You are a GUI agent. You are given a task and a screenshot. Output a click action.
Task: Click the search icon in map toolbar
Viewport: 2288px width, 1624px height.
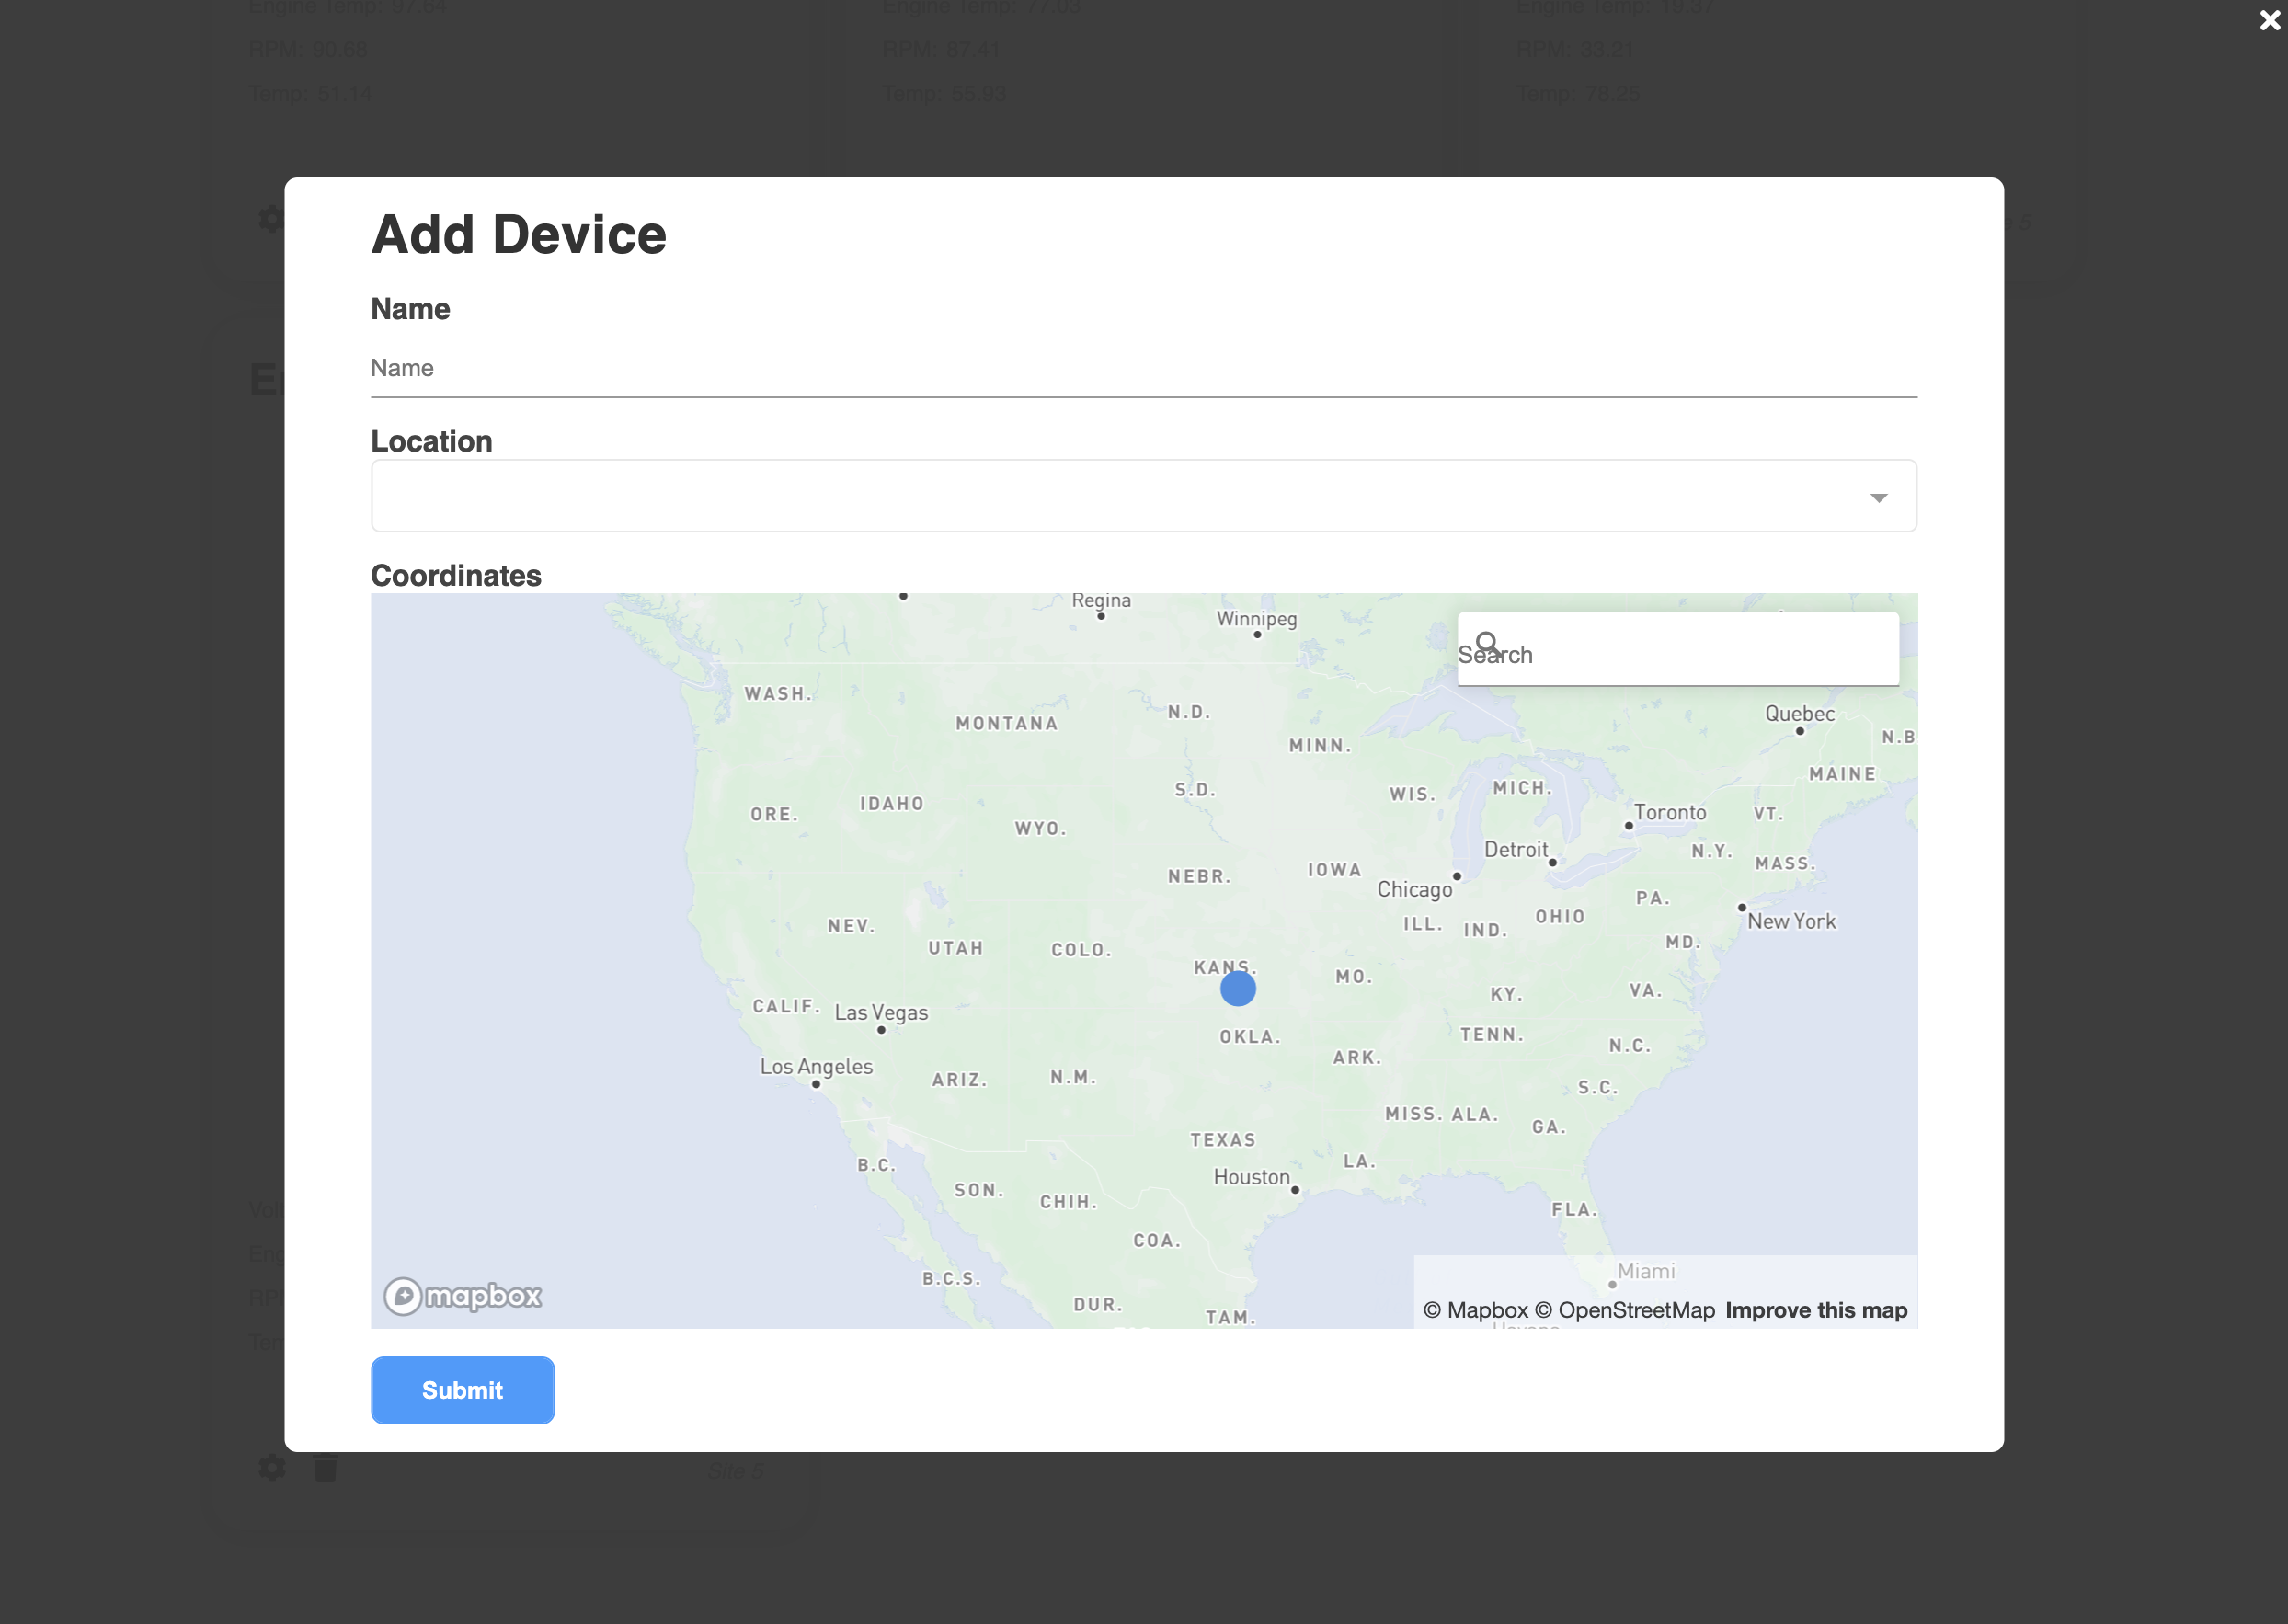[x=1487, y=642]
